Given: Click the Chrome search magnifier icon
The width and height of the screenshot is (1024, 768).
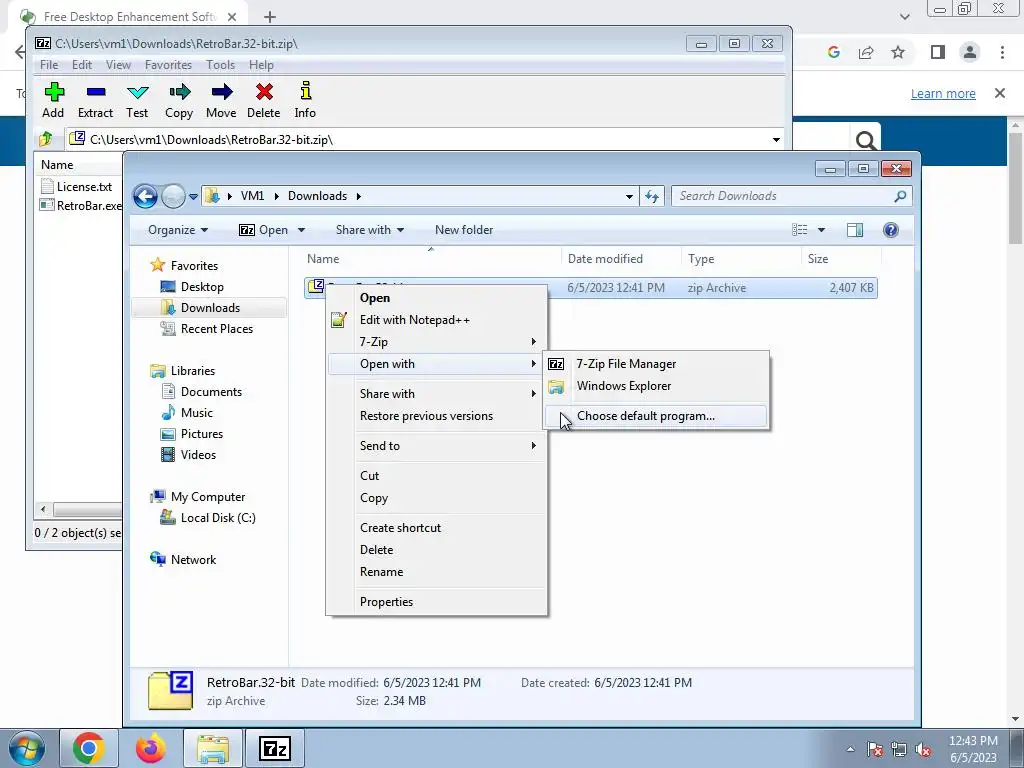Looking at the screenshot, I should [x=866, y=140].
